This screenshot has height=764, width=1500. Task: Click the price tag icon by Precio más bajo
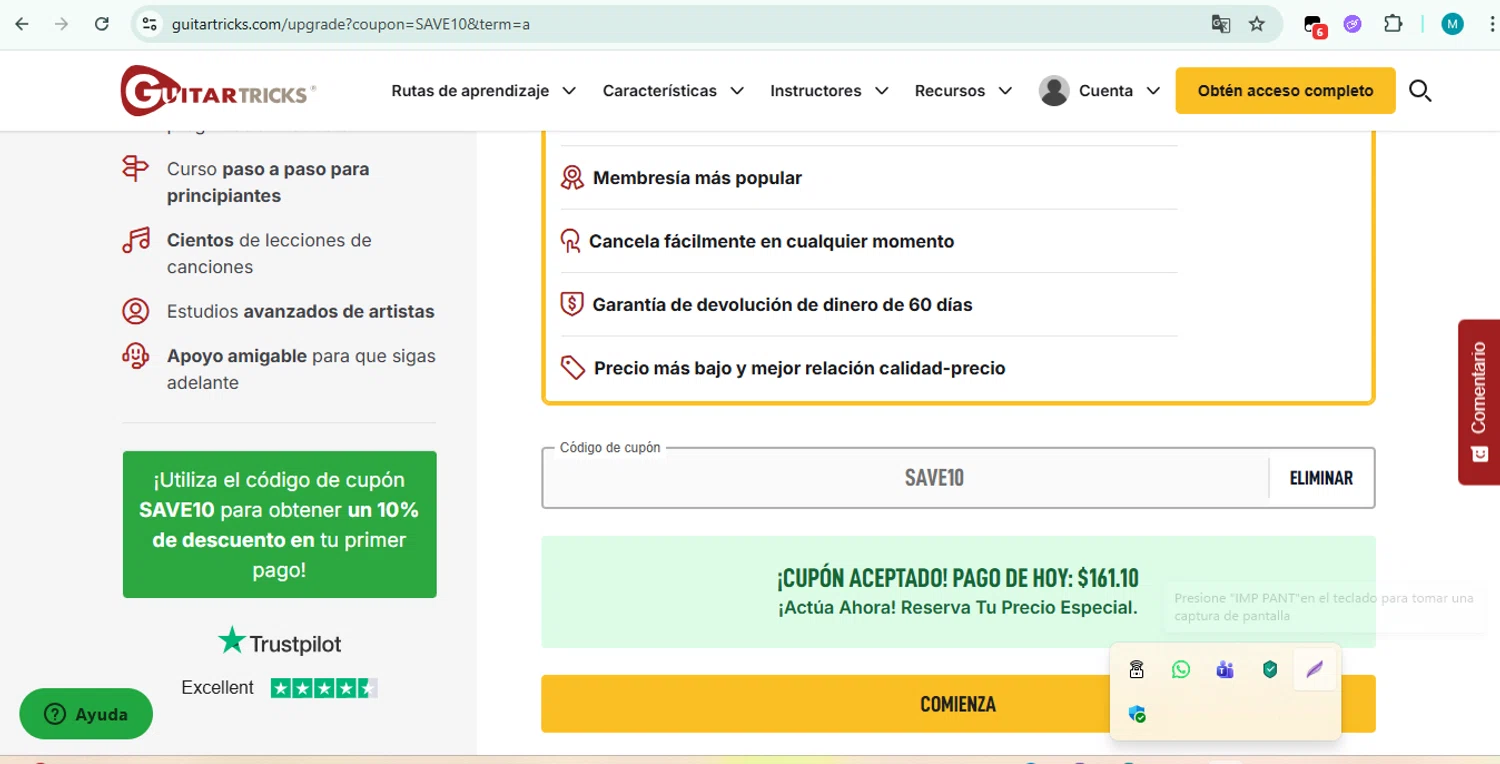tap(573, 368)
